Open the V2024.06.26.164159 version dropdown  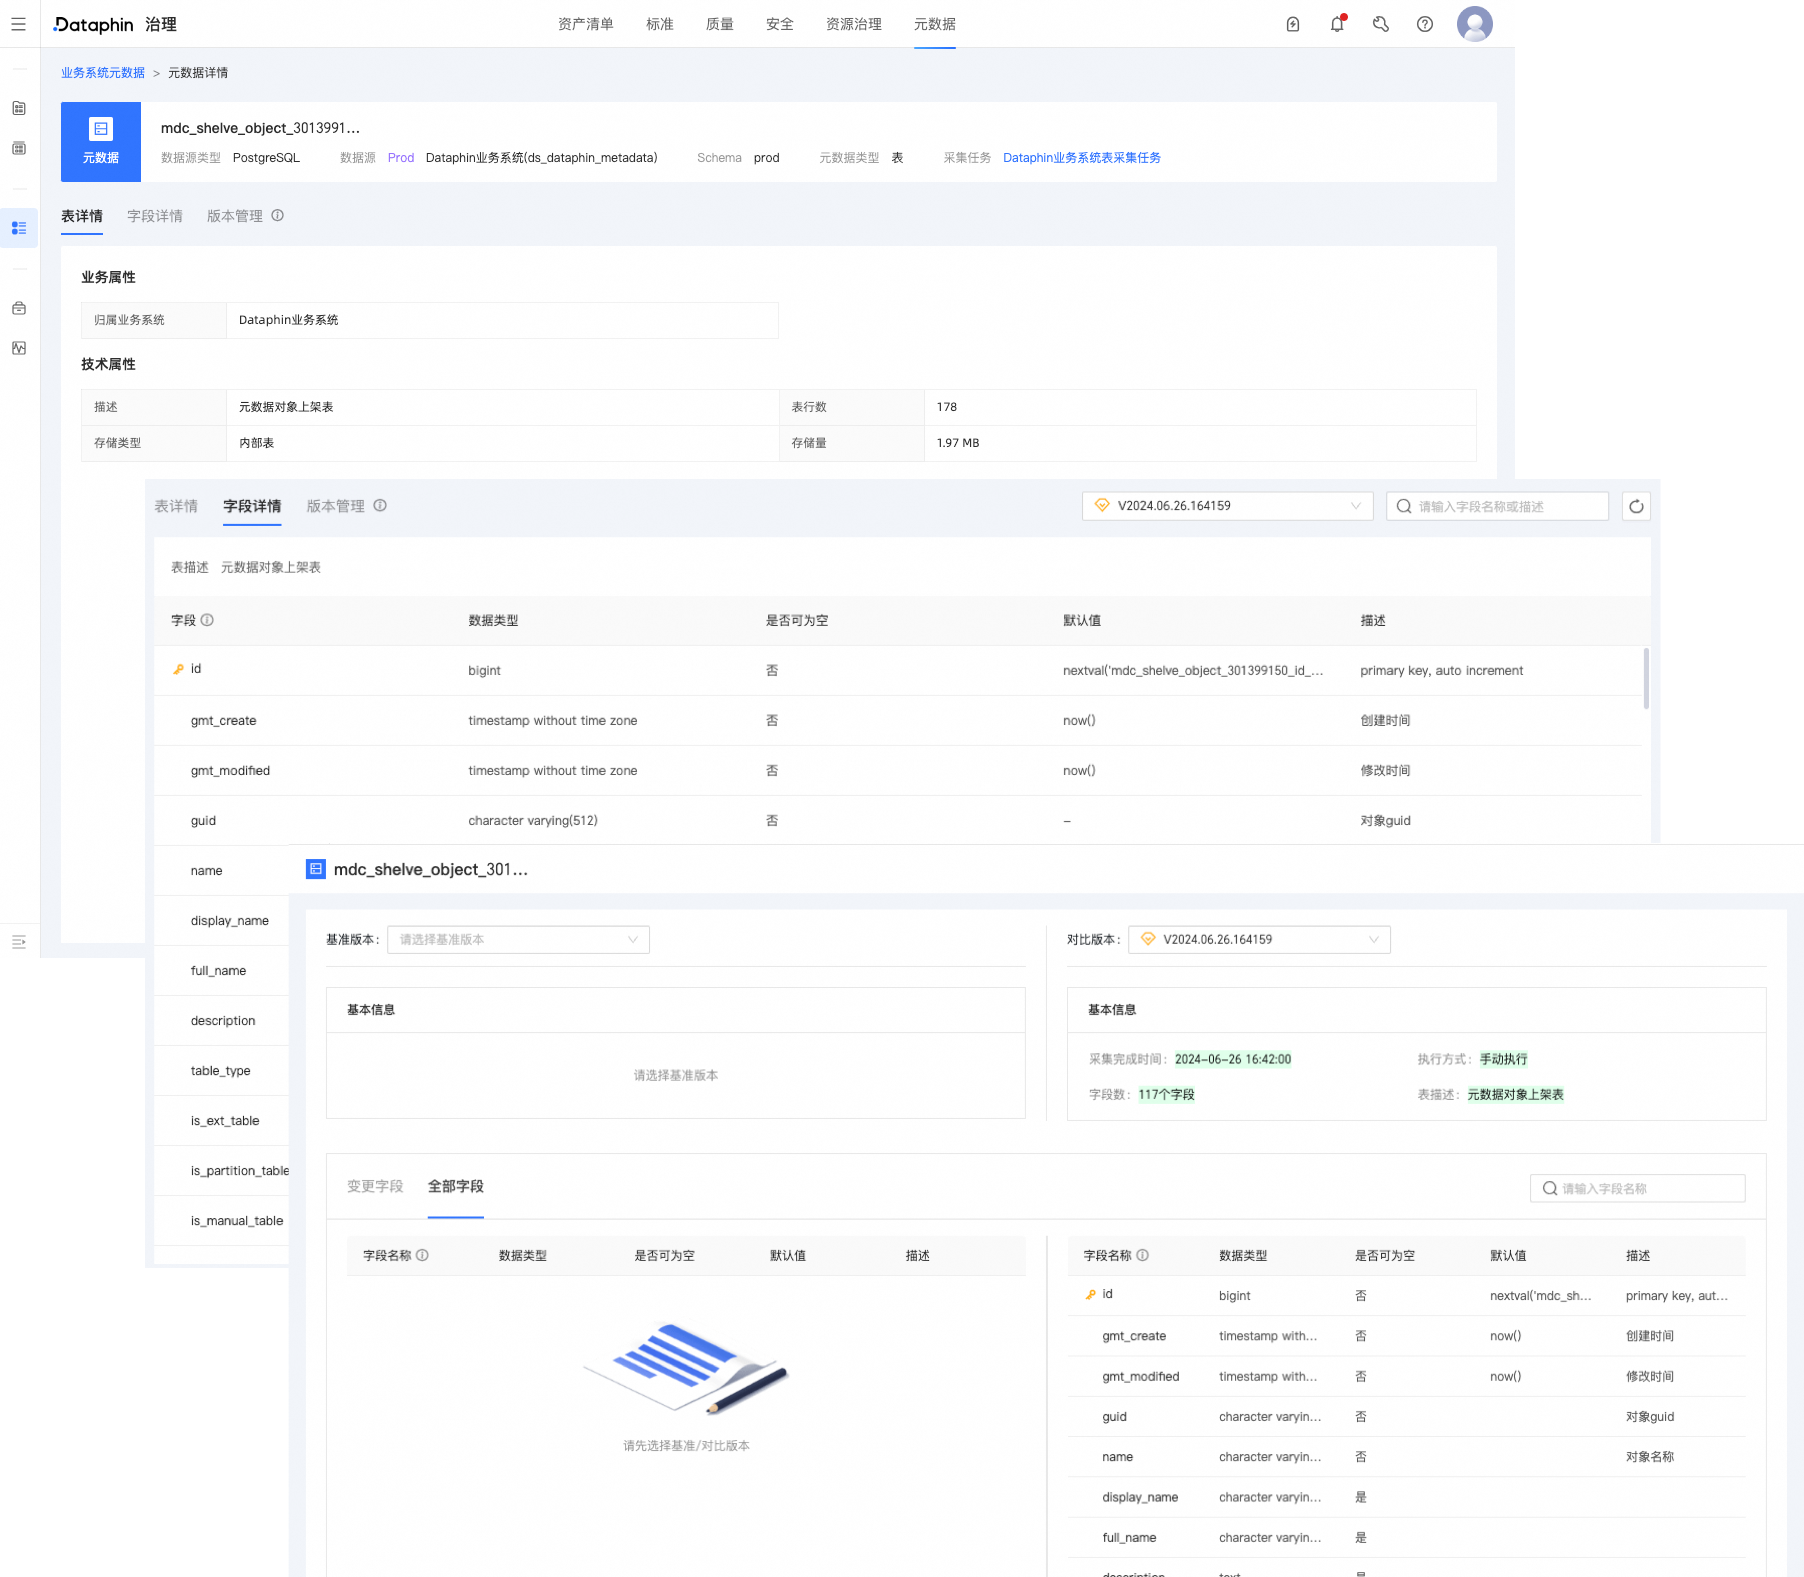coord(1227,506)
